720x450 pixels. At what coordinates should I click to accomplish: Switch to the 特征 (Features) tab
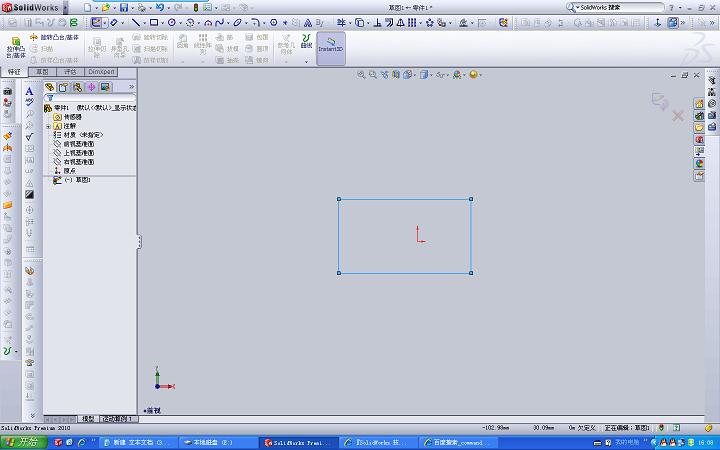[14, 72]
